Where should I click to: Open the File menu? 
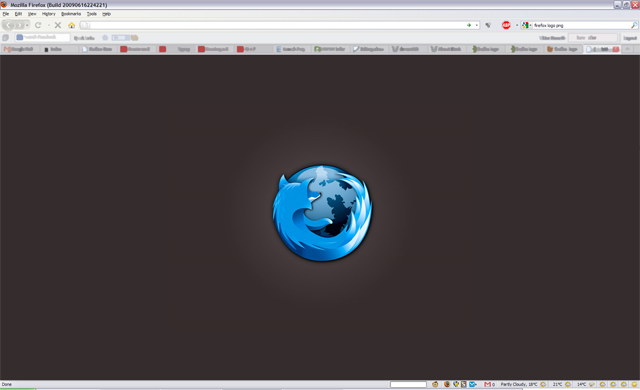[6, 14]
